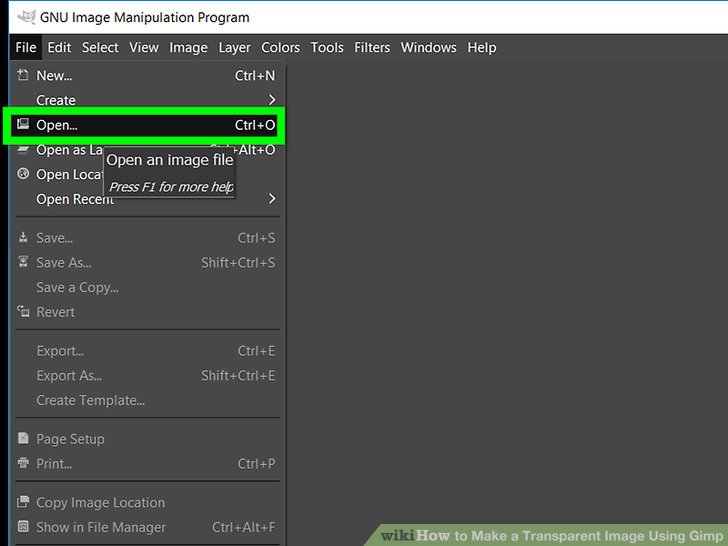This screenshot has width=728, height=546.
Task: Open the File menu
Action: 26,47
